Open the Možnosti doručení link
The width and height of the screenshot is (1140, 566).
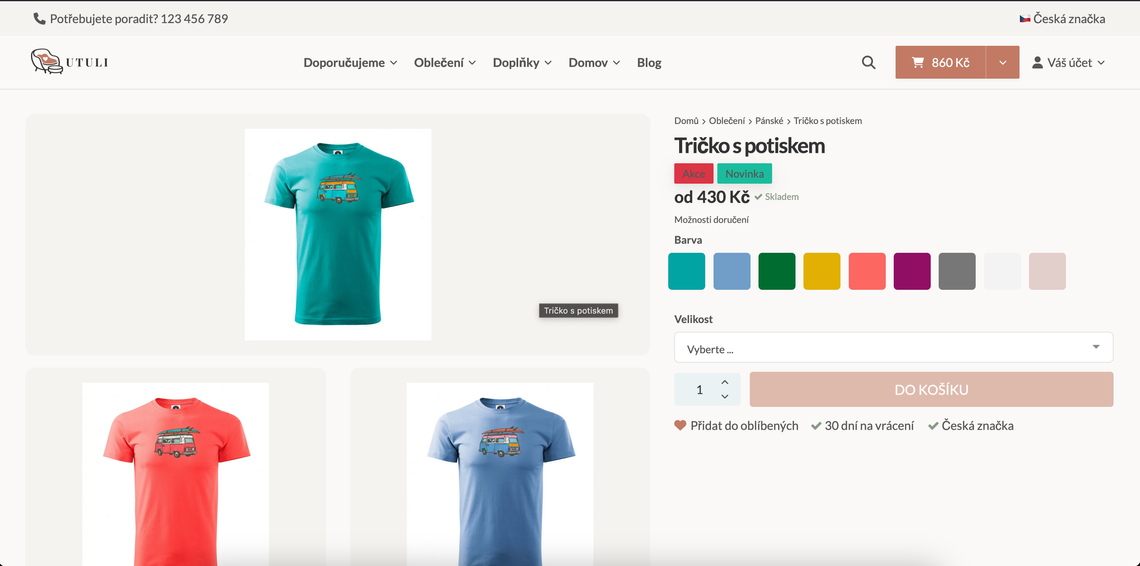pyautogui.click(x=711, y=219)
